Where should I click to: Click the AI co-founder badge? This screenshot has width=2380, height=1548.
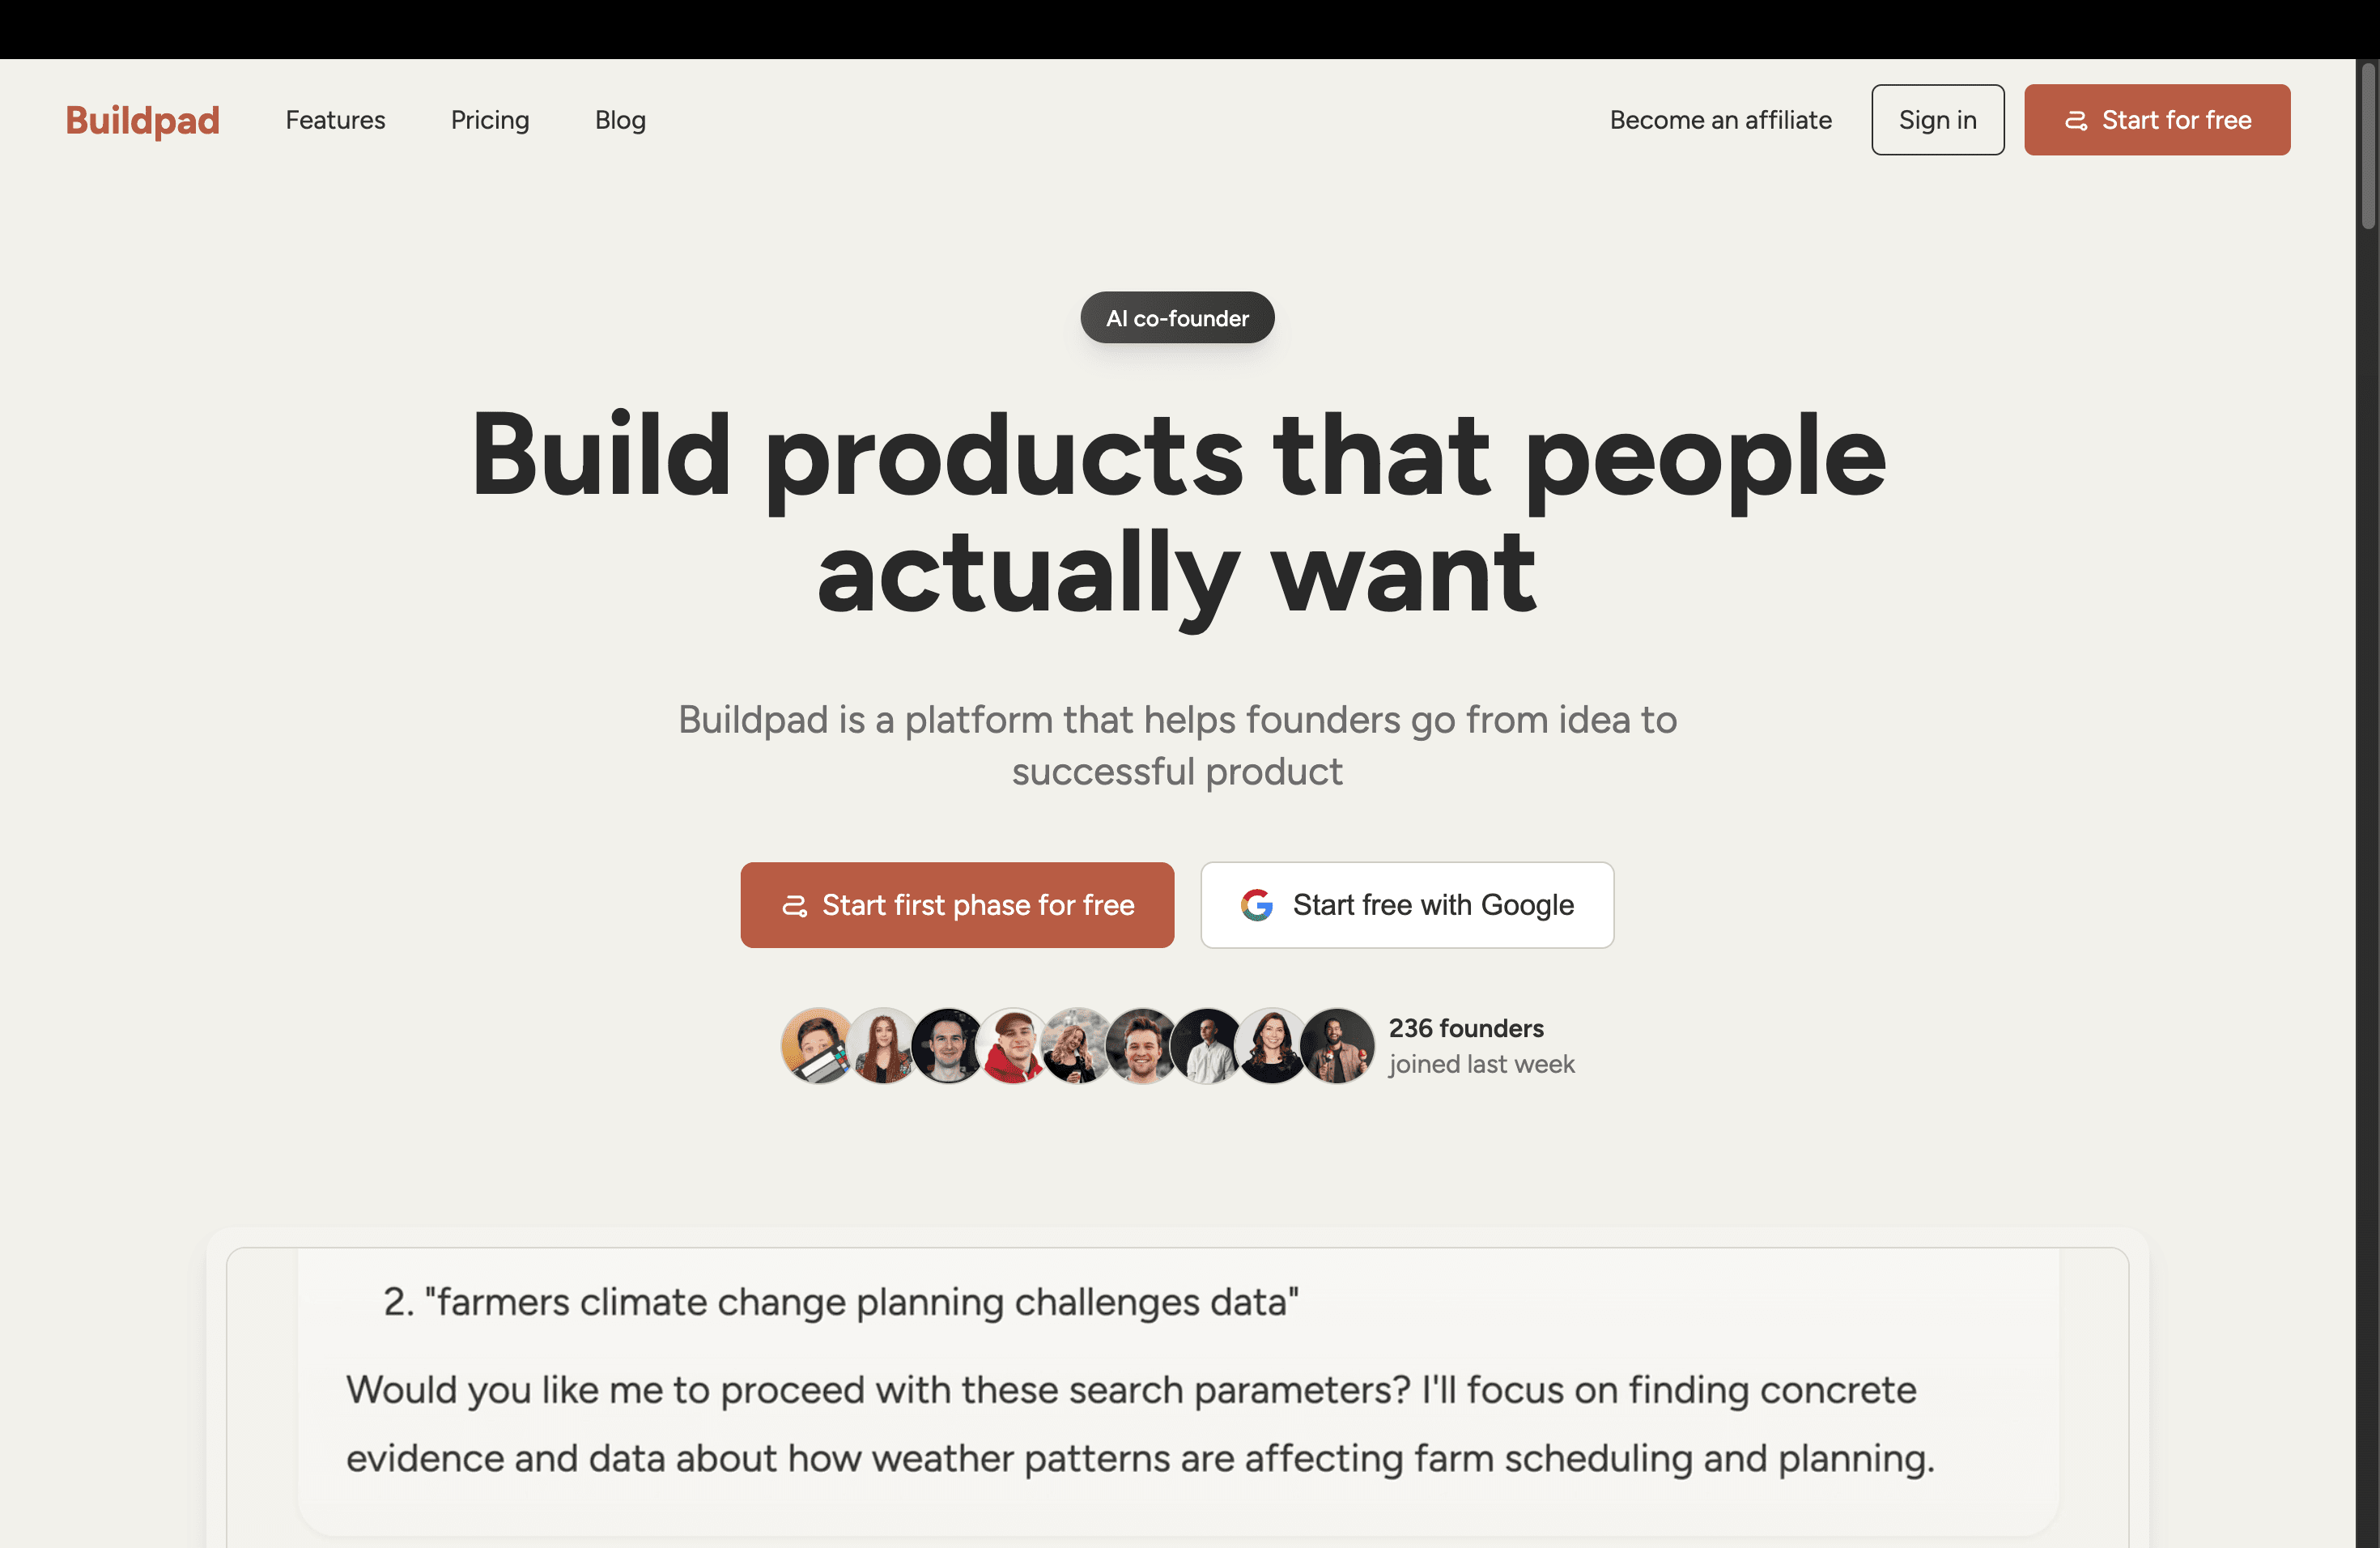click(x=1177, y=318)
